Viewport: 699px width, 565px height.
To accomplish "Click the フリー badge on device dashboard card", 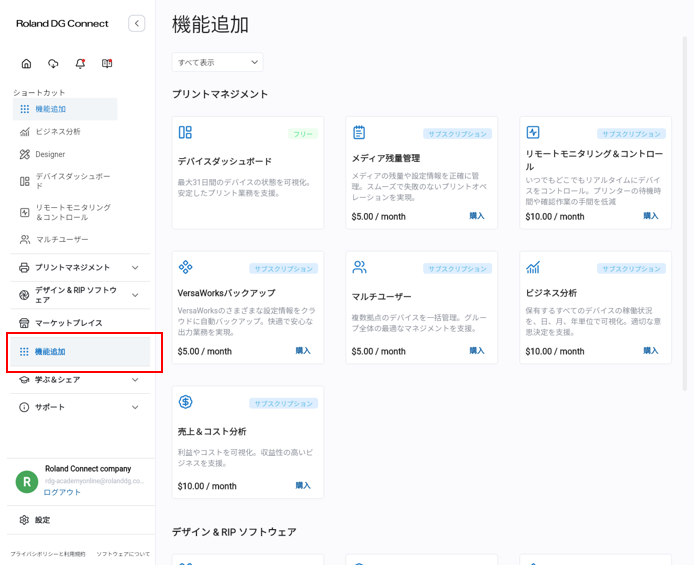I will point(303,134).
